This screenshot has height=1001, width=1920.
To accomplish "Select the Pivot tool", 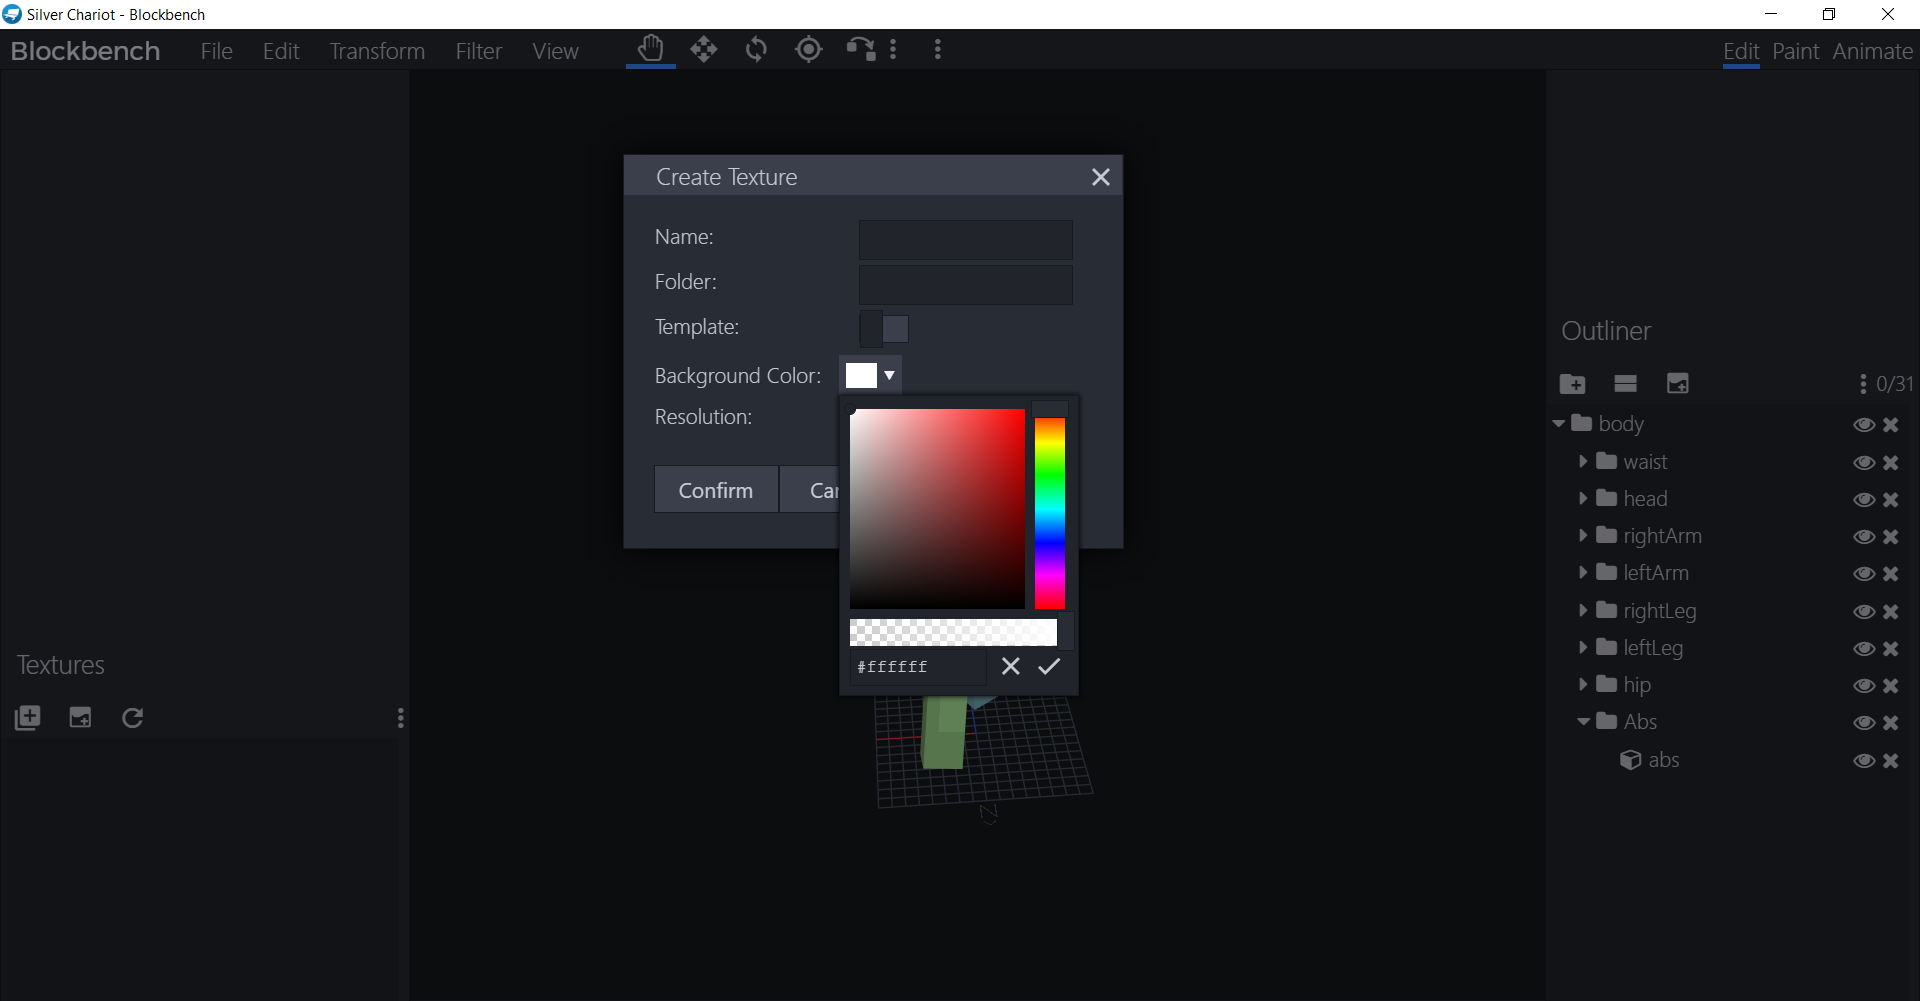I will (x=809, y=49).
